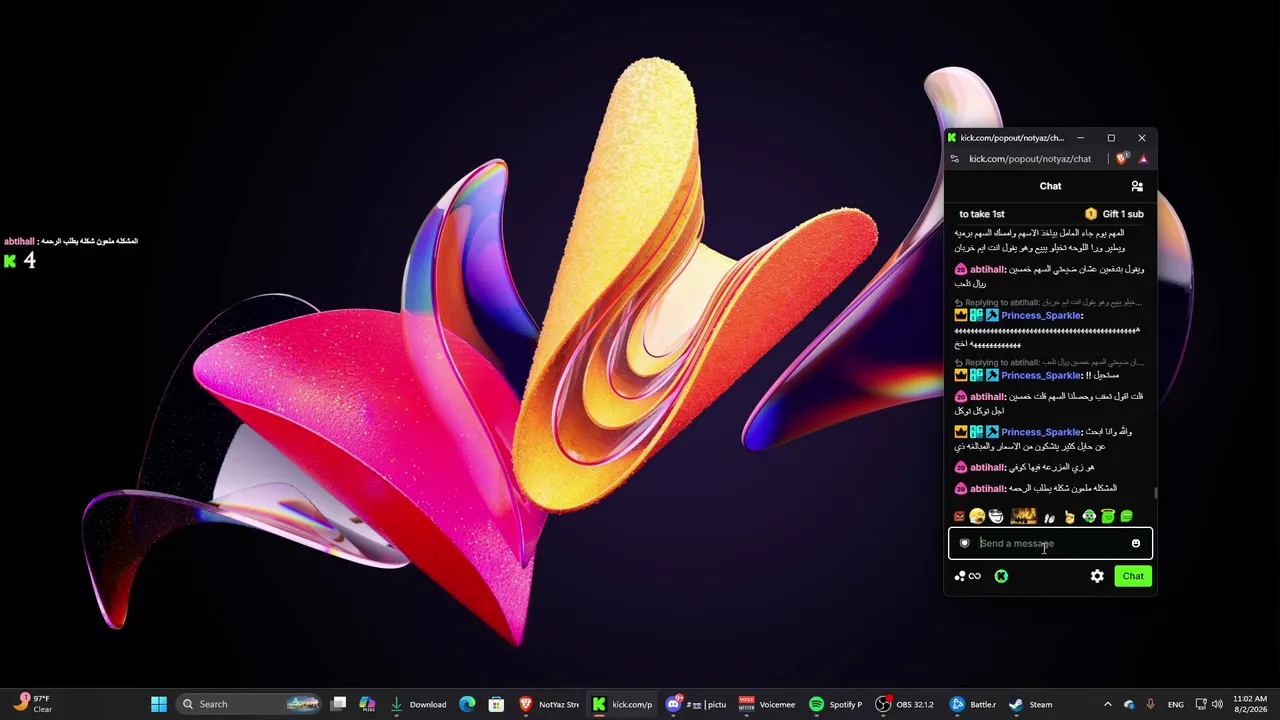Image resolution: width=1280 pixels, height=720 pixels.
Task: Expand hidden system tray icons
Action: (1107, 704)
